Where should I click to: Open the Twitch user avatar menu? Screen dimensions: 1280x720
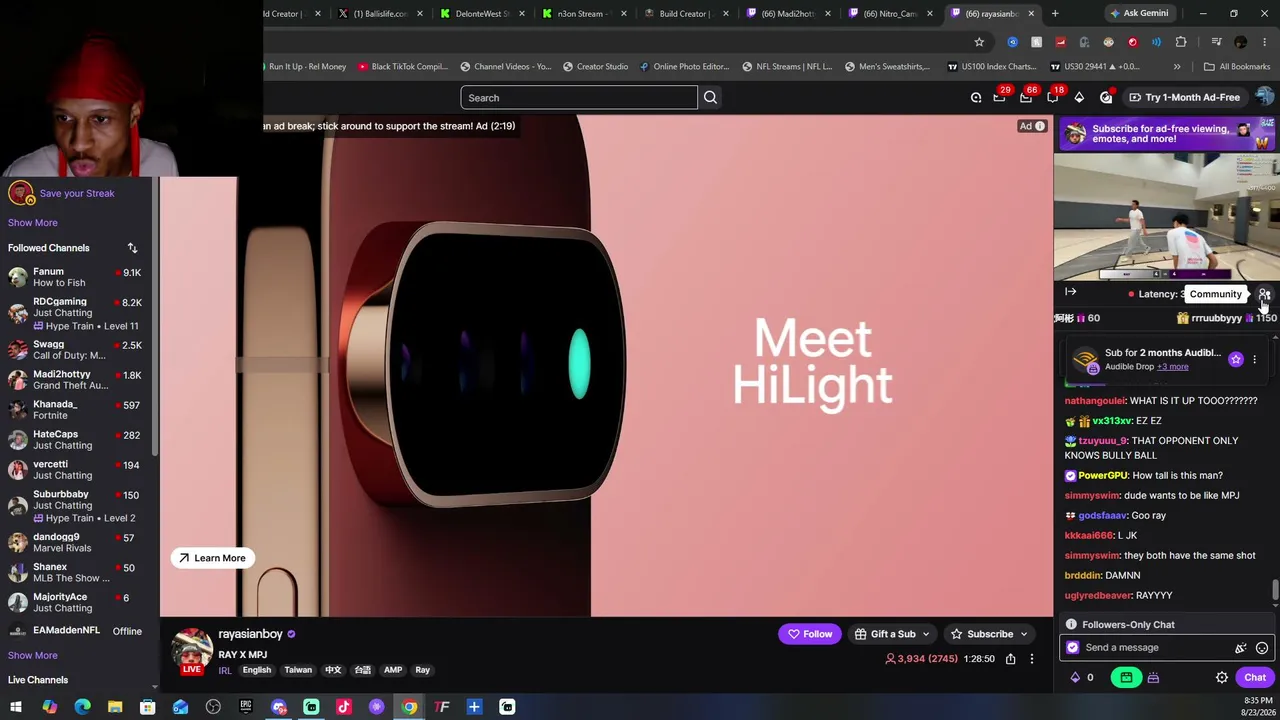[x=1265, y=97]
